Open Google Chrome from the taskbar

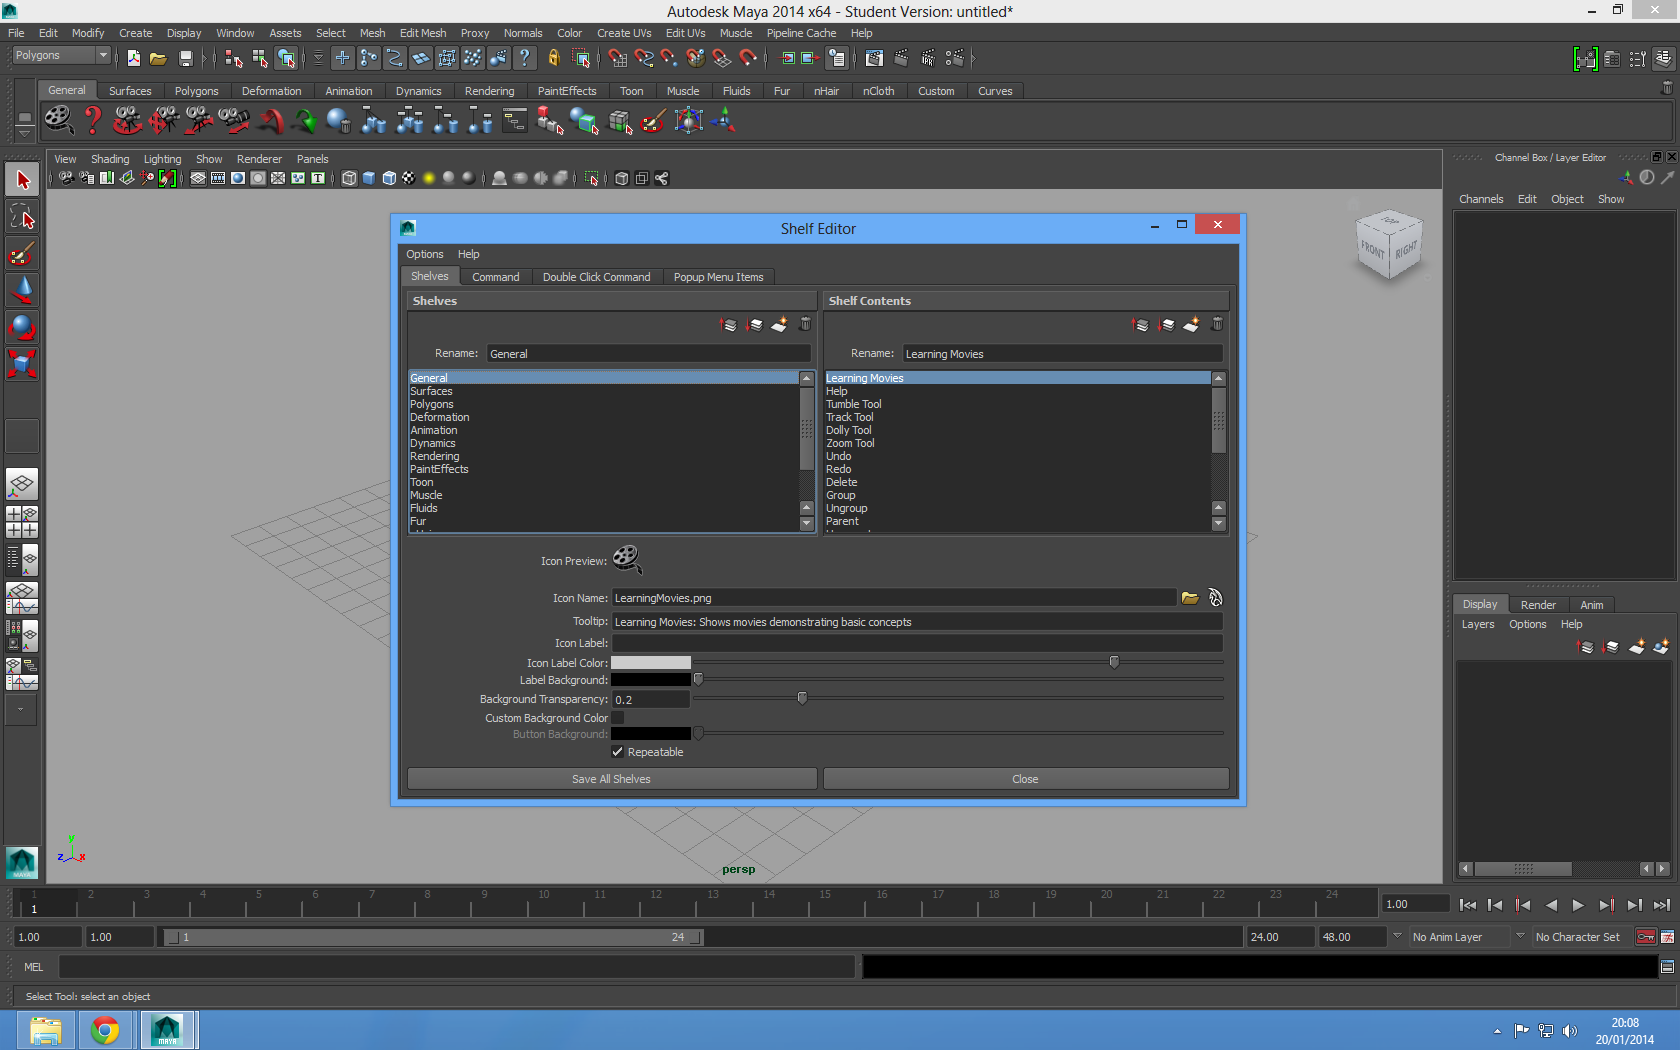pos(105,1029)
